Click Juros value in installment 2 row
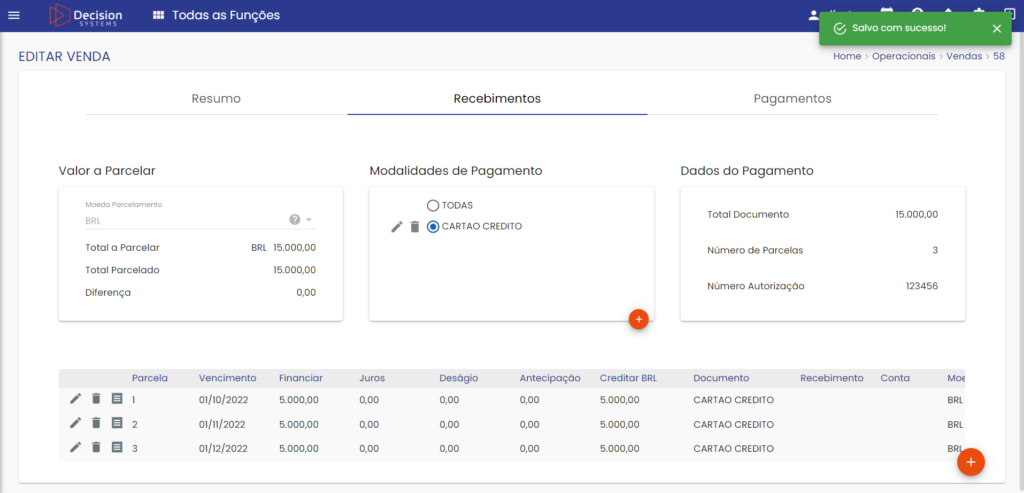The height and width of the screenshot is (493, 1024). click(x=369, y=424)
